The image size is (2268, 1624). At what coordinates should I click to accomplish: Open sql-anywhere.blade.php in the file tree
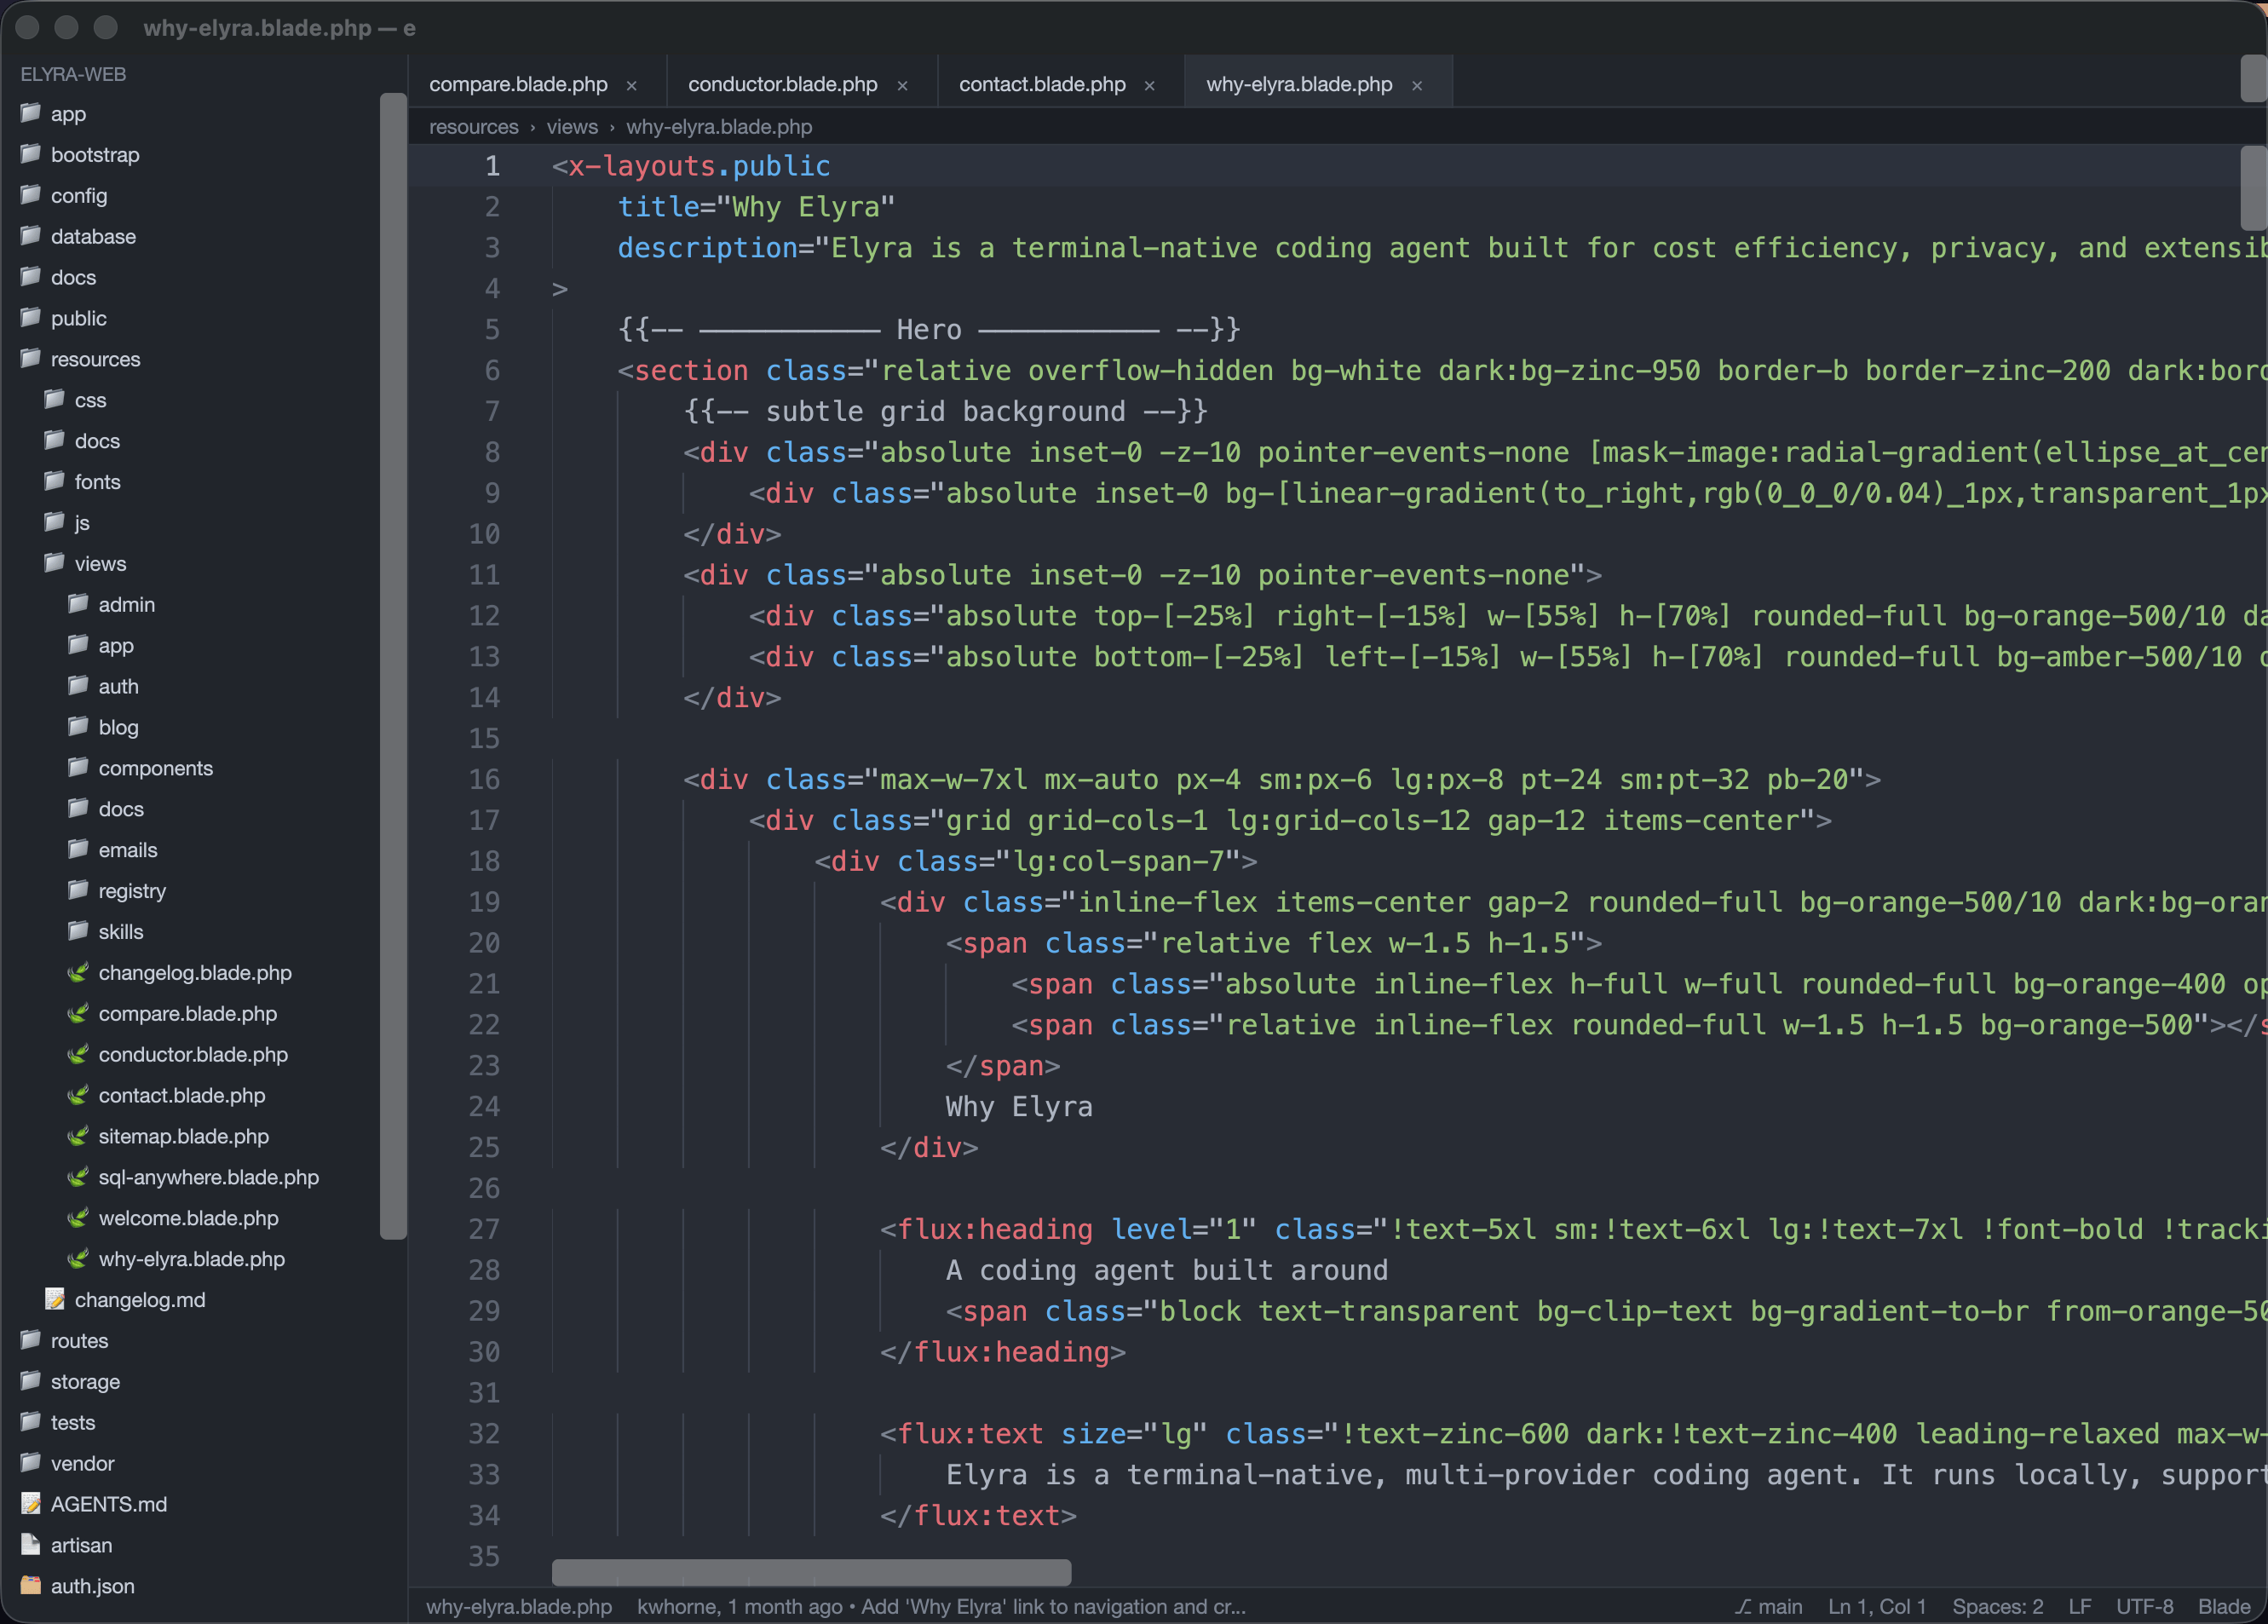(x=209, y=1177)
